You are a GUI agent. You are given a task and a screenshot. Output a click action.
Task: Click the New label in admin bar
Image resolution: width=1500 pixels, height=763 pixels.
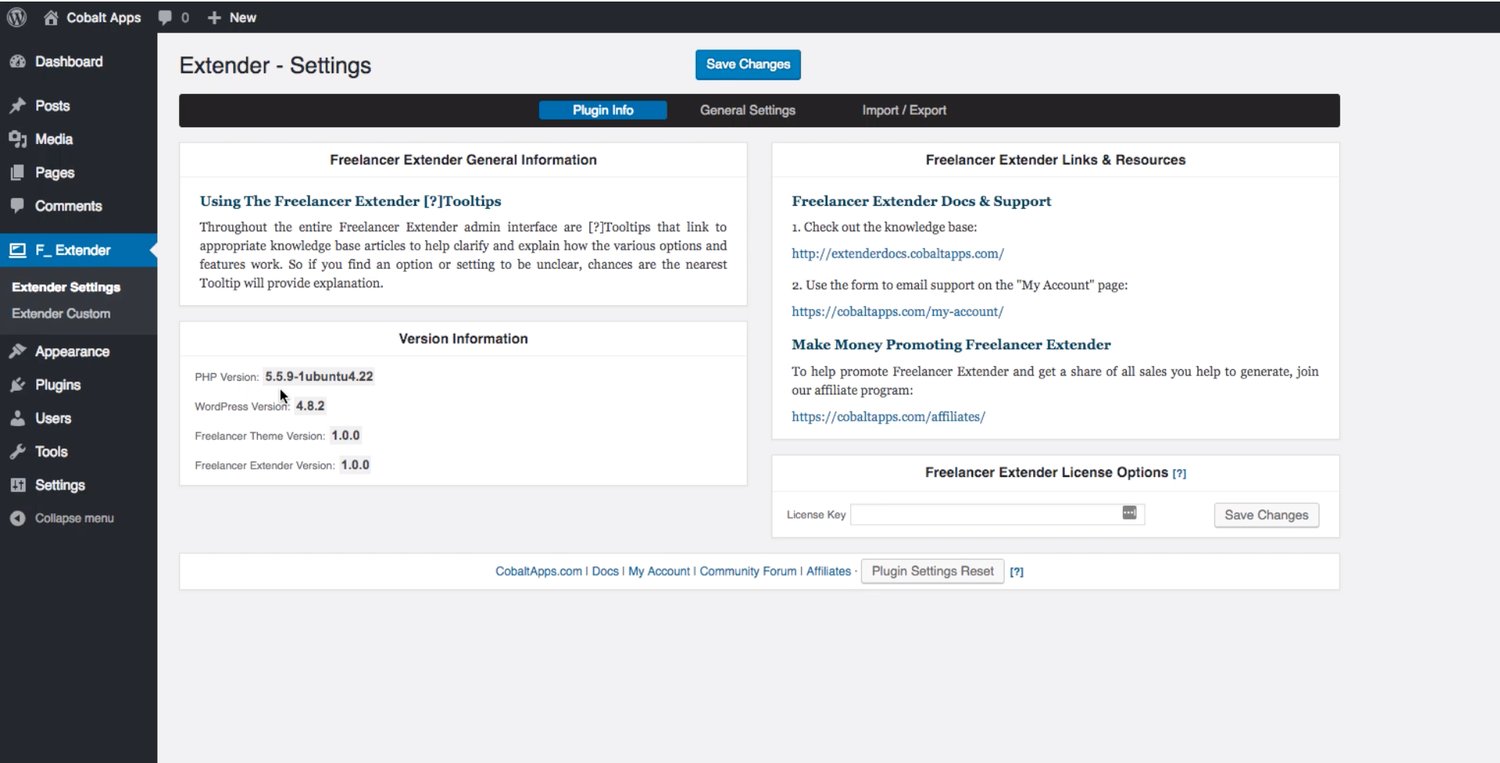[x=242, y=17]
